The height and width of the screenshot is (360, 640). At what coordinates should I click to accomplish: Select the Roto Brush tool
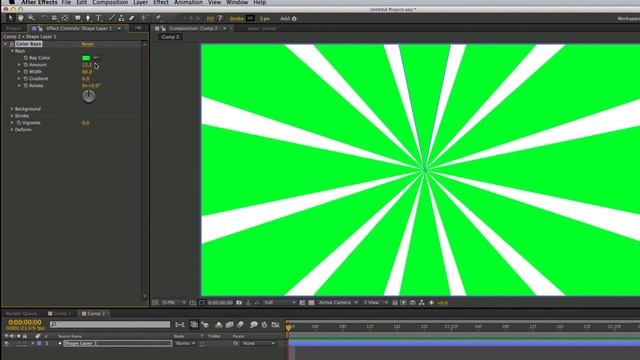pyautogui.click(x=145, y=18)
